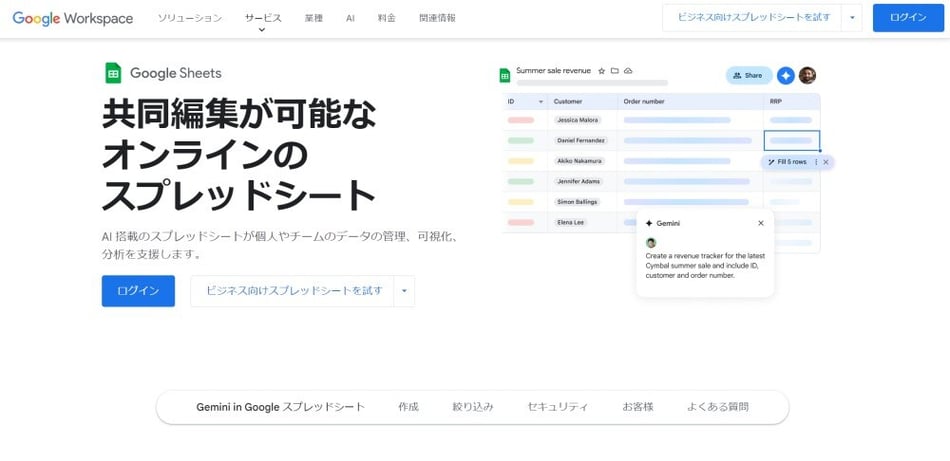Click the cloud icon beside Summer sale revenue
The width and height of the screenshot is (950, 461).
click(x=628, y=71)
